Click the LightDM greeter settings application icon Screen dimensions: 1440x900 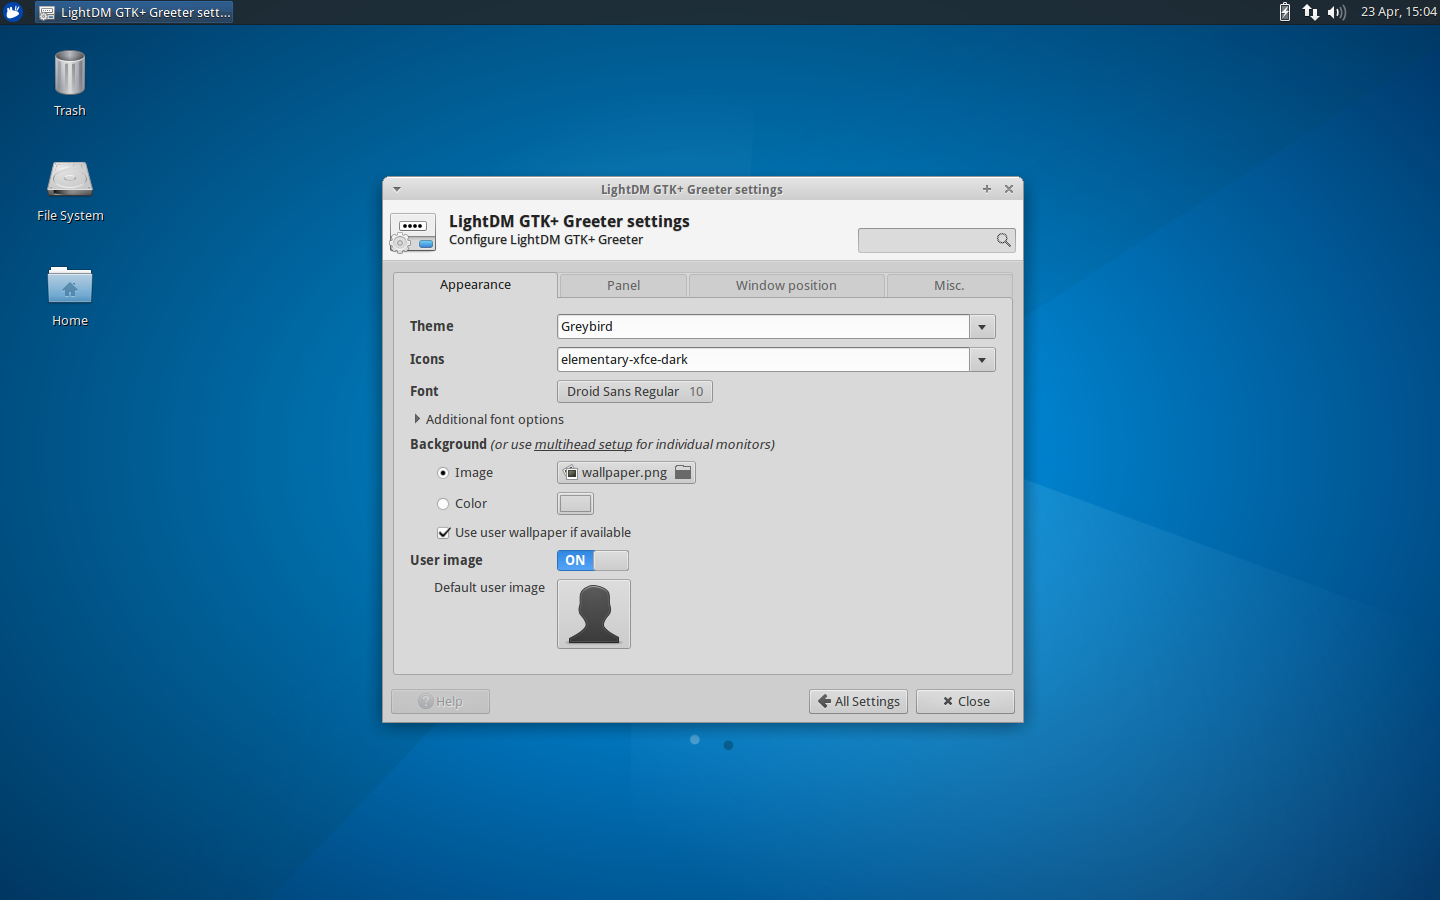(412, 232)
